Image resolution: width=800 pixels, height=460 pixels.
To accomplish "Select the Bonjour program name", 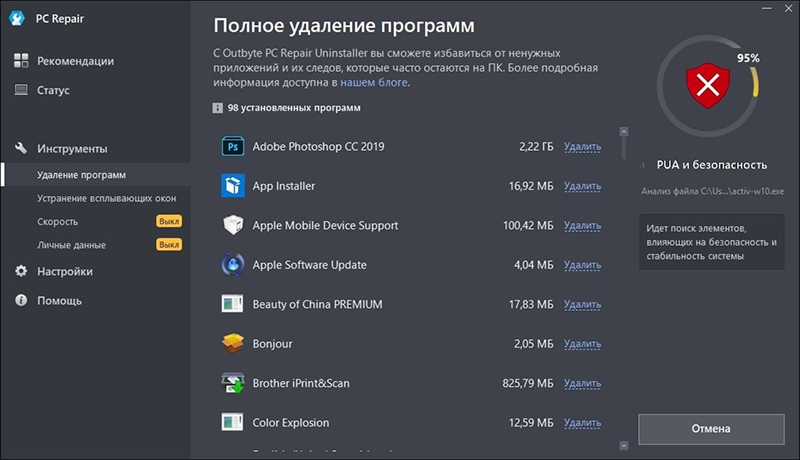I will pyautogui.click(x=272, y=344).
